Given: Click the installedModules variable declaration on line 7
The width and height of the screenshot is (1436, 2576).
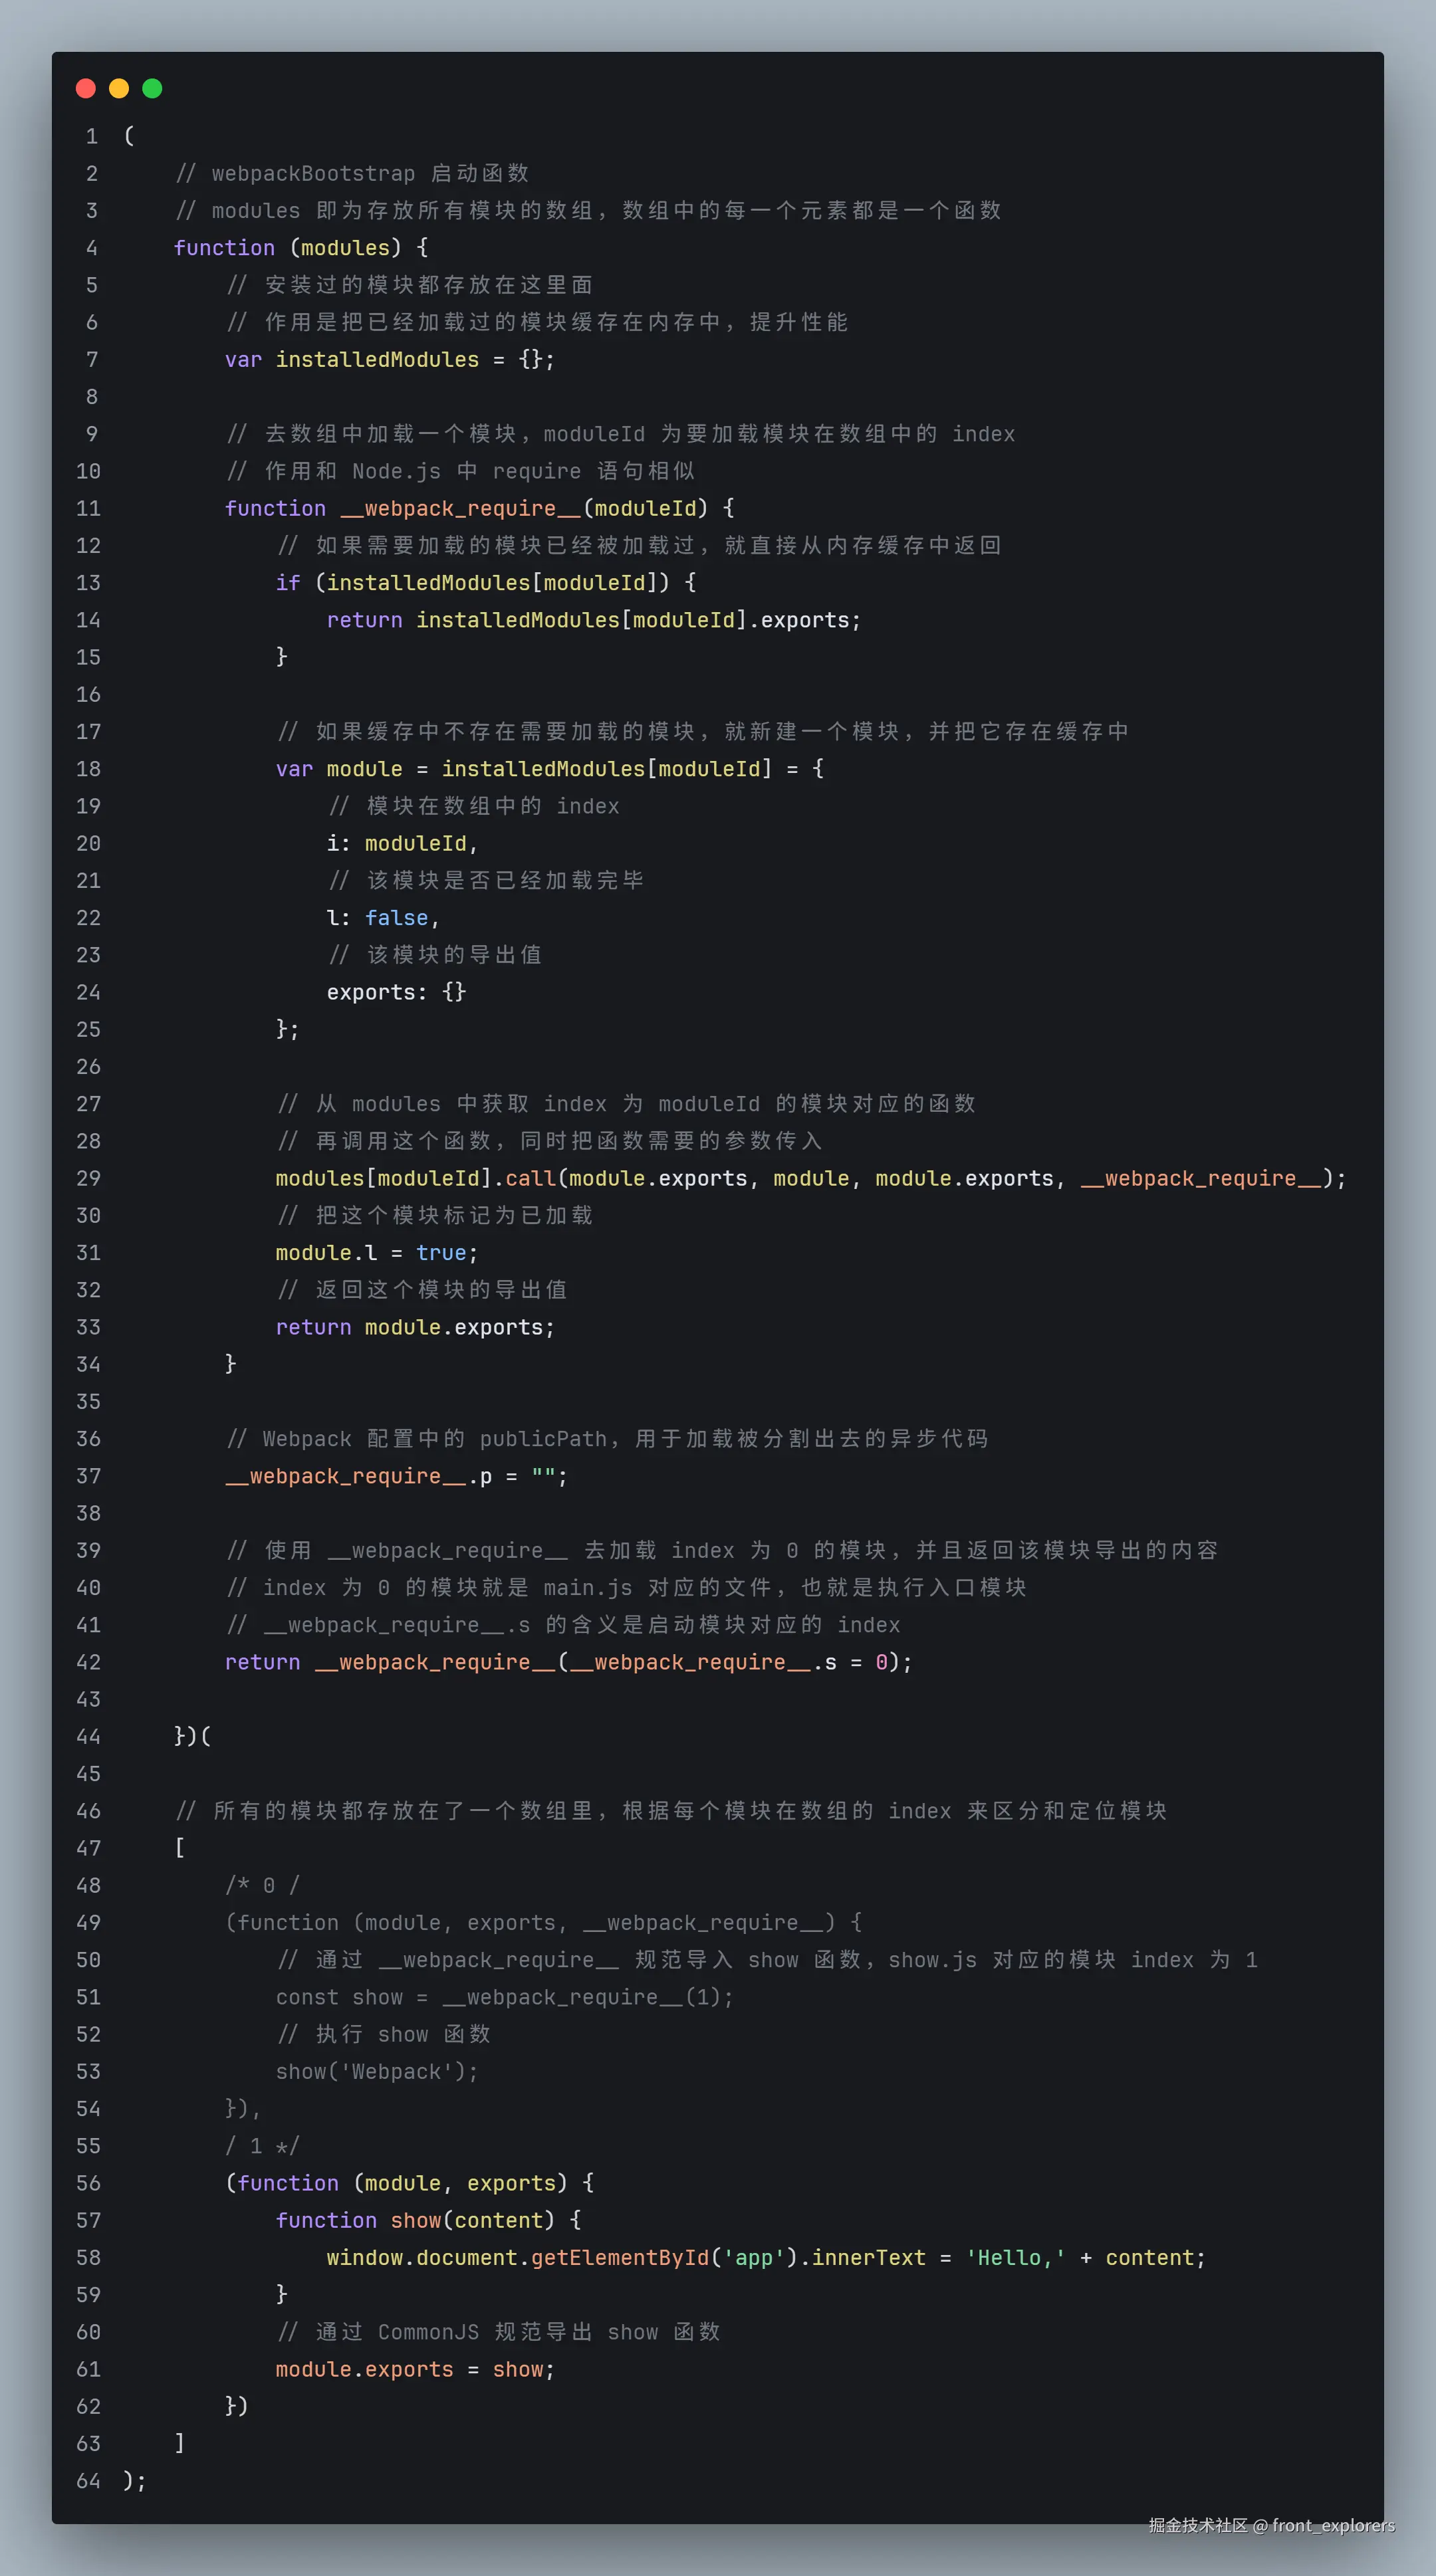Looking at the screenshot, I should [x=377, y=359].
